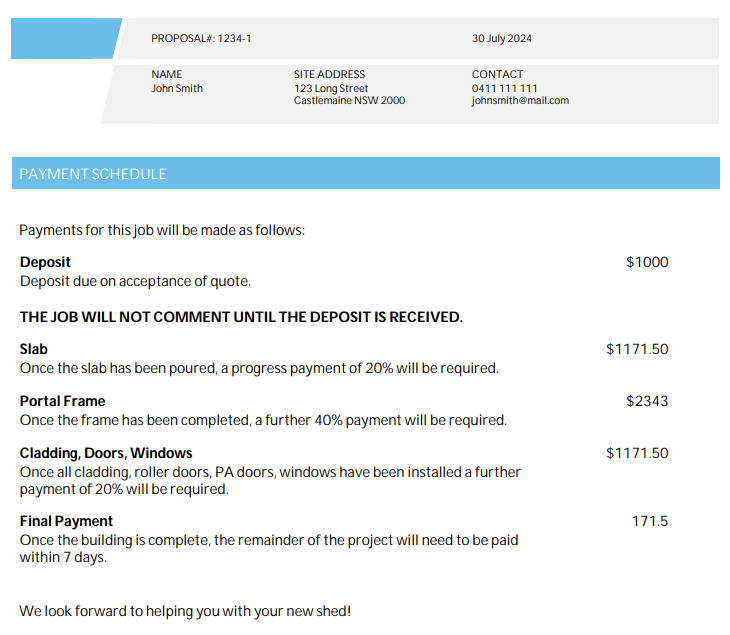Click the closing line about your new shed
The image size is (730, 635).
coord(185,610)
